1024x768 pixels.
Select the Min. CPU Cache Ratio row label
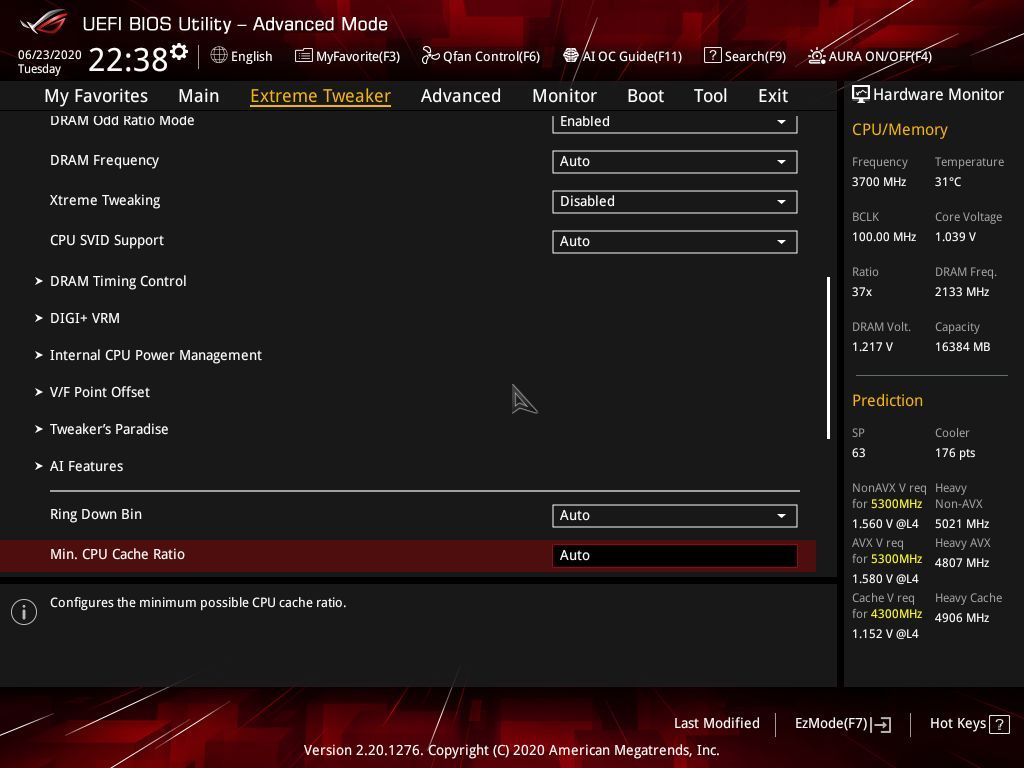tap(118, 554)
